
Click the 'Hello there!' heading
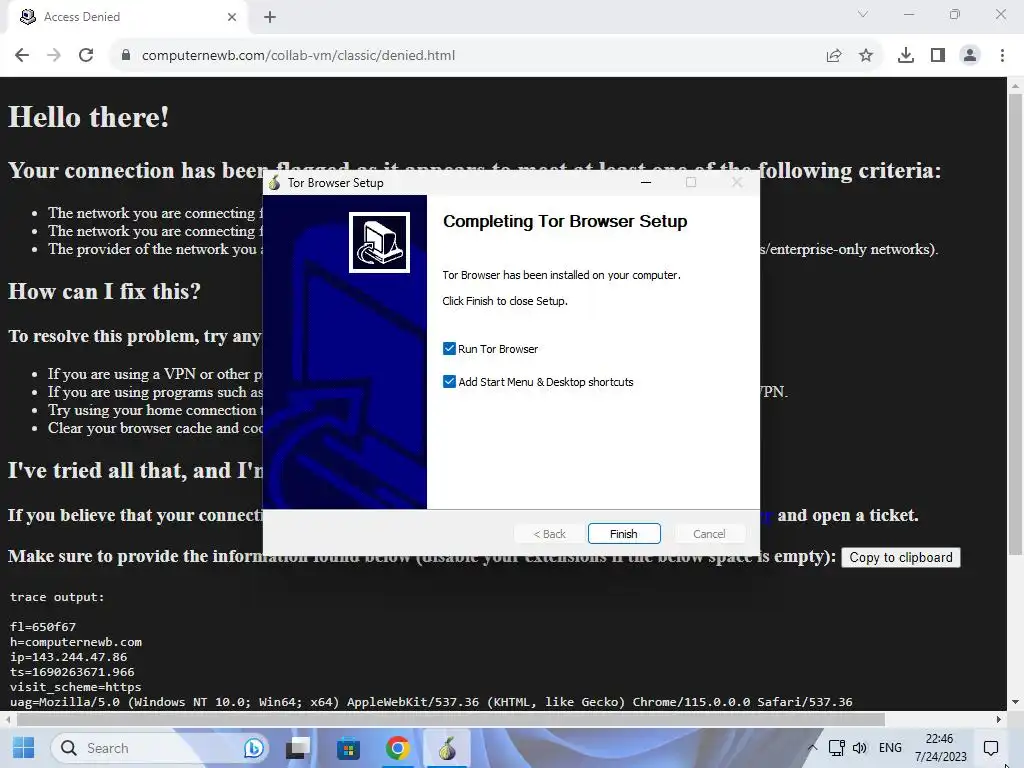(88, 118)
